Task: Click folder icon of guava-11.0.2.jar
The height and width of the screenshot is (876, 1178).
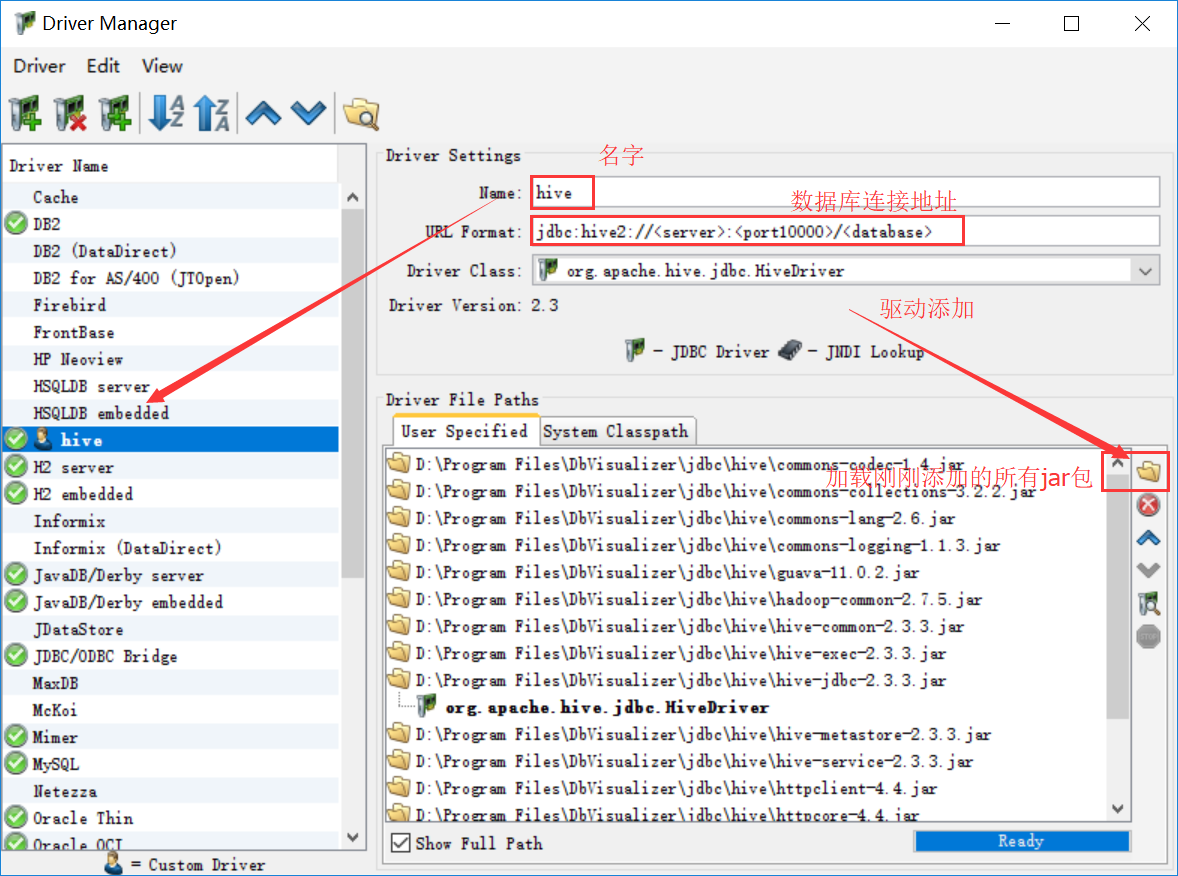Action: pos(399,572)
